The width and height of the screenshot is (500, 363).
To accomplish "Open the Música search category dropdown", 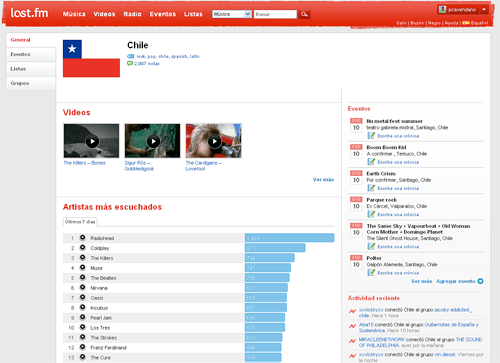I will 232,14.
